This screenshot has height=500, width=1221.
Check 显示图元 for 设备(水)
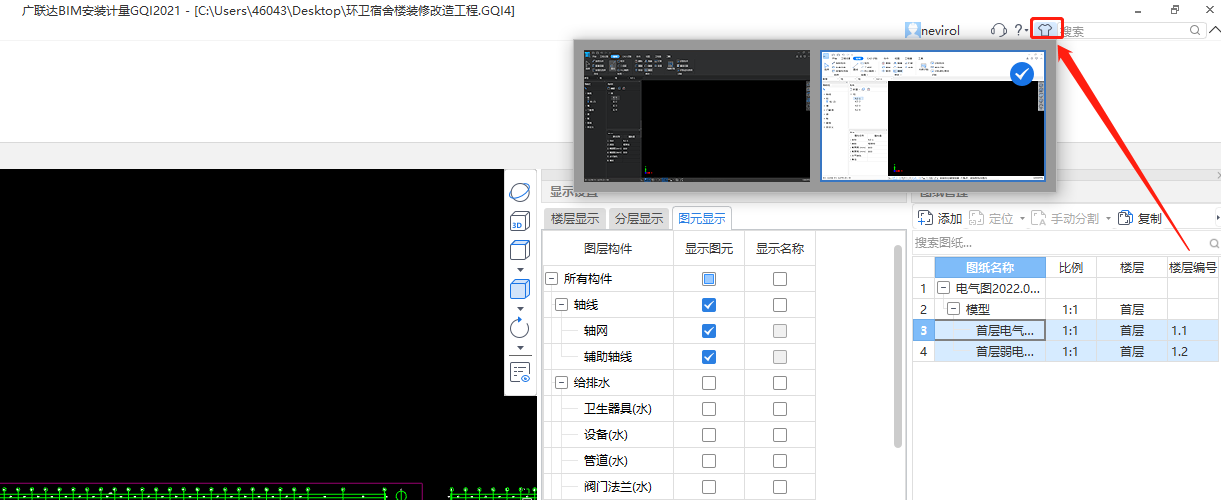tap(709, 434)
